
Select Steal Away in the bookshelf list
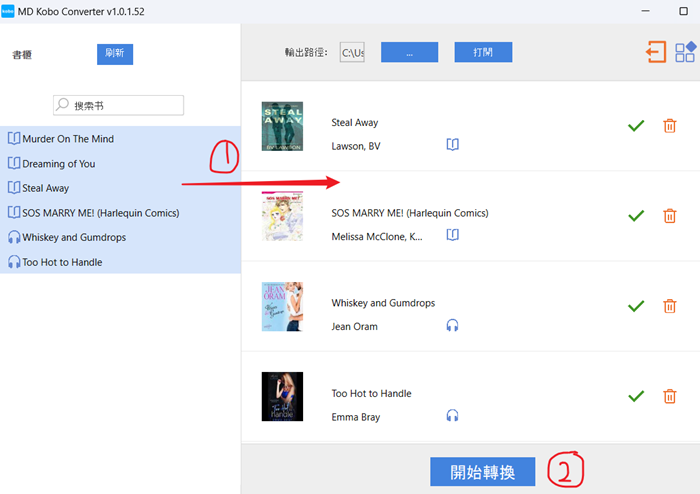tap(121, 188)
